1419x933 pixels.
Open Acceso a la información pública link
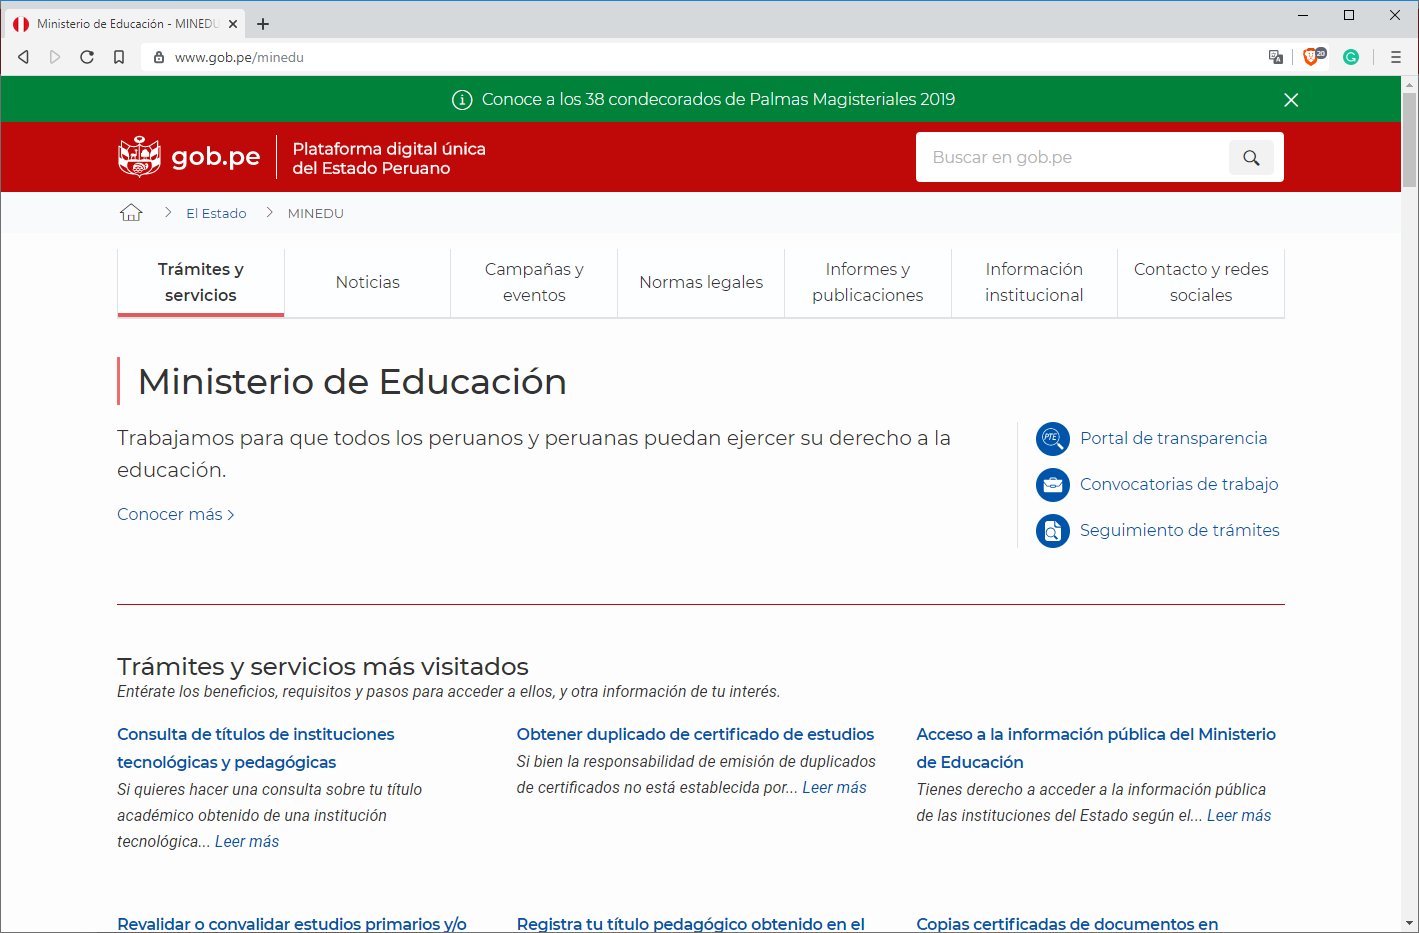(x=1096, y=748)
